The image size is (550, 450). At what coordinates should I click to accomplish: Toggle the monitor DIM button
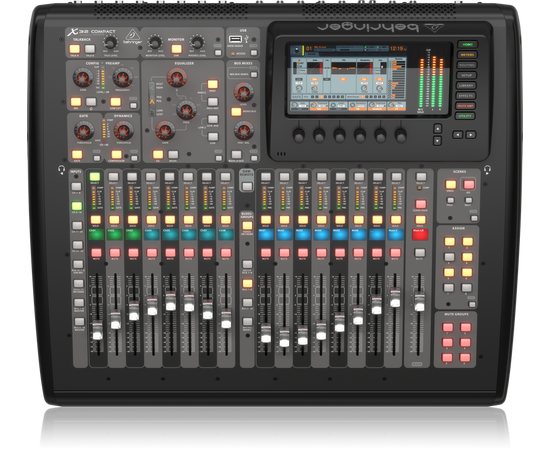pyautogui.click(x=176, y=49)
